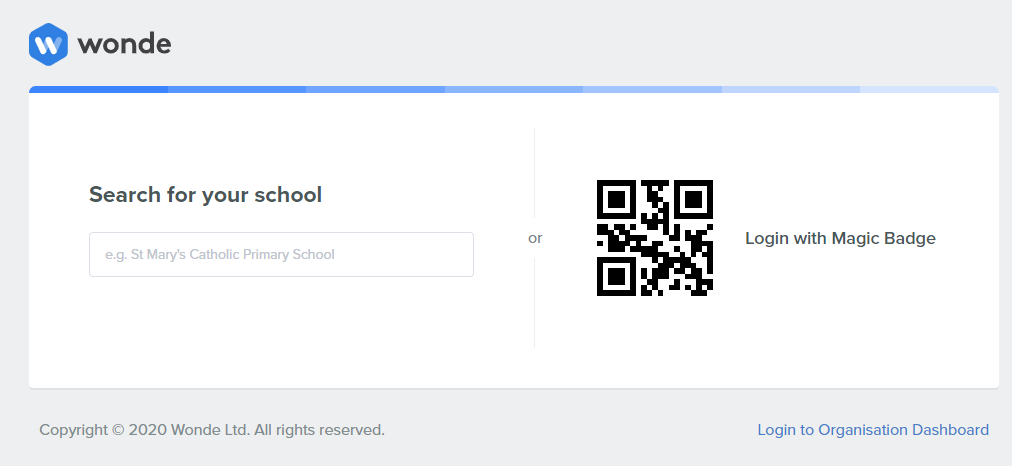The width and height of the screenshot is (1012, 466).
Task: Click the darkest blue segment of top bar
Action: point(98,89)
